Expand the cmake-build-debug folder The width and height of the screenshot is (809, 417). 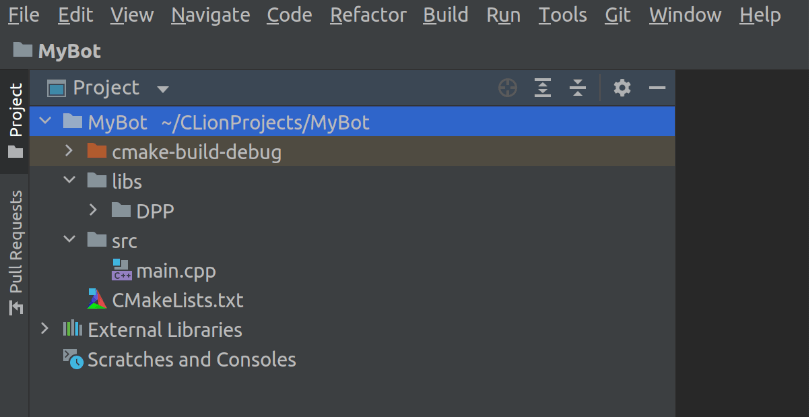pyautogui.click(x=69, y=152)
